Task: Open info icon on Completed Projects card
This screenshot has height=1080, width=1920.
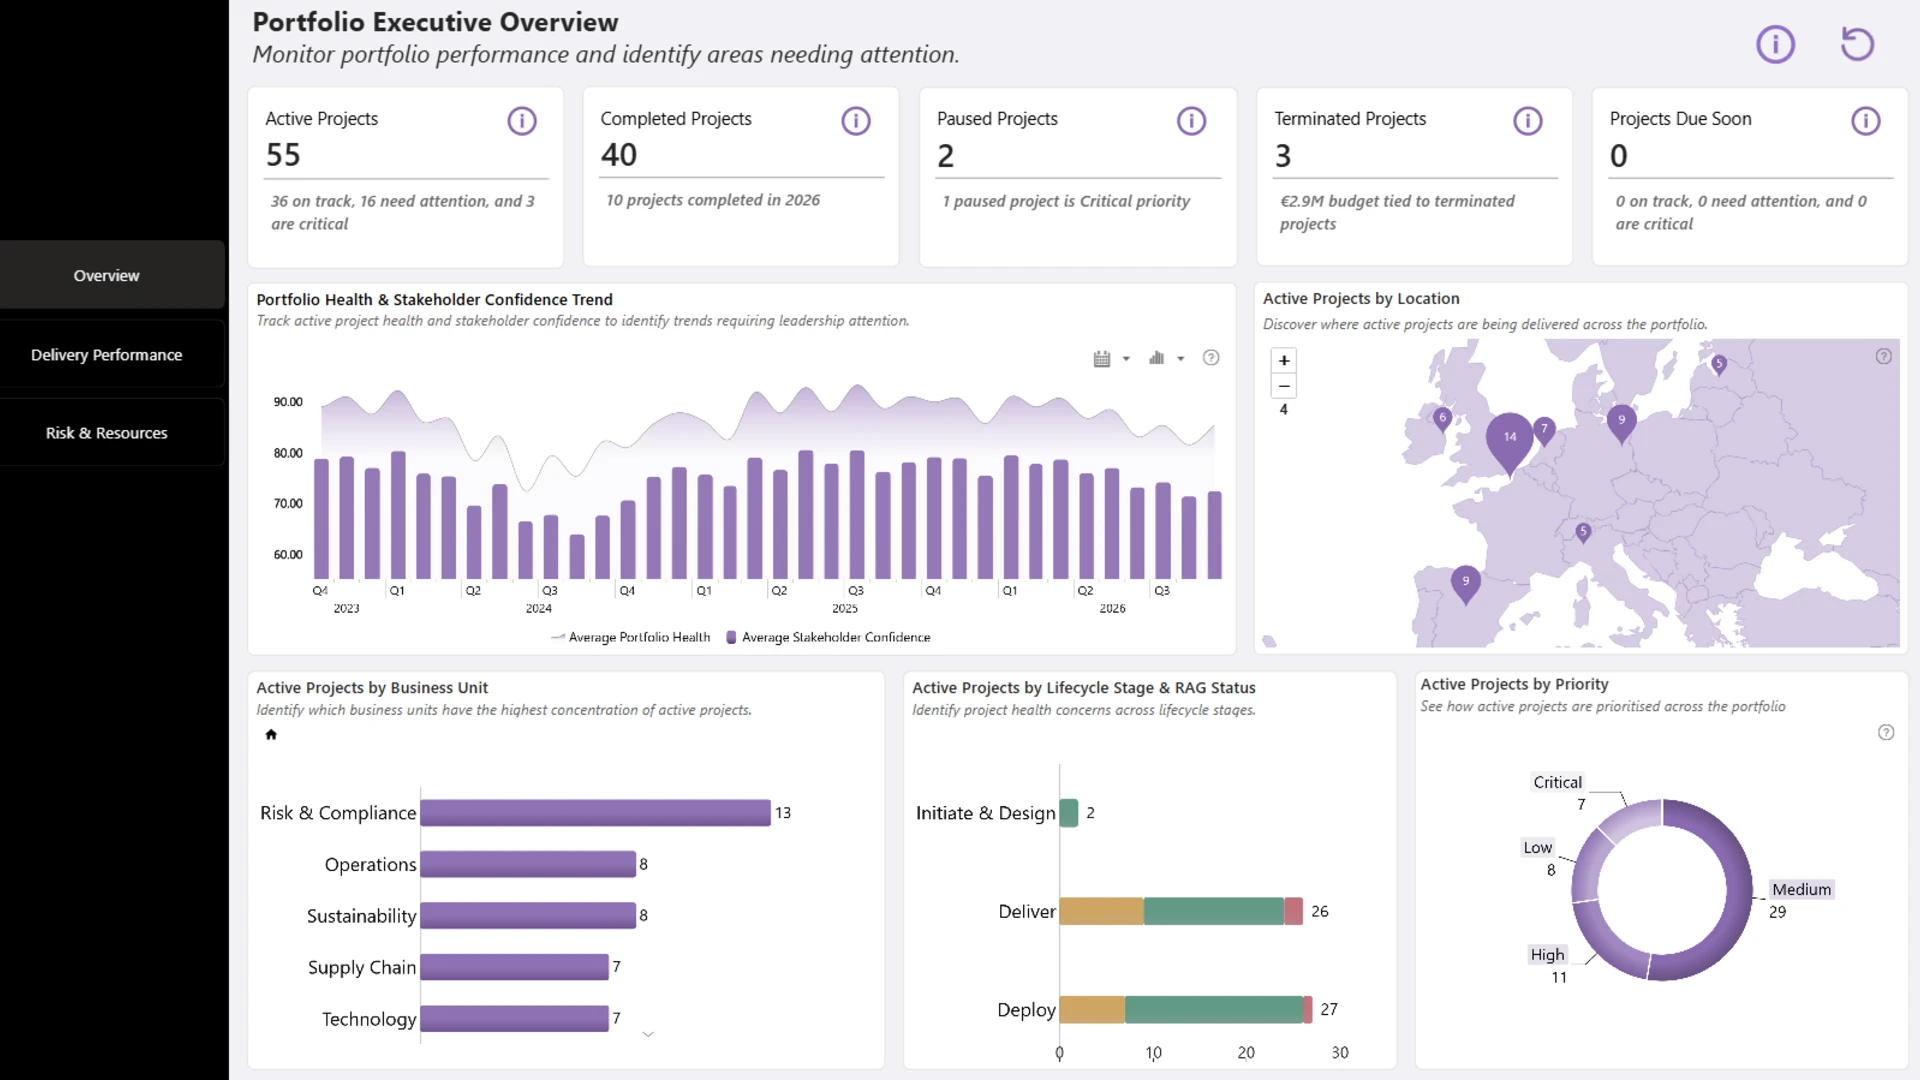Action: click(856, 121)
